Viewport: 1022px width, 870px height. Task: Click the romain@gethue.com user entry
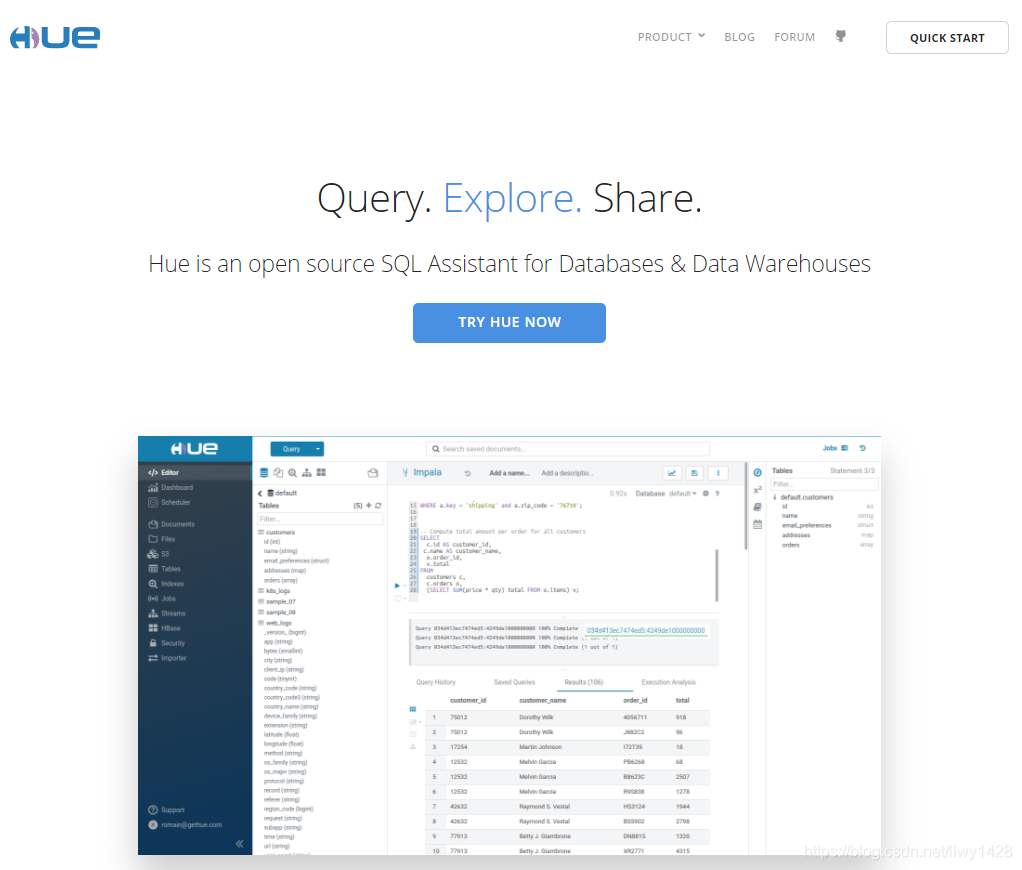pyautogui.click(x=185, y=825)
